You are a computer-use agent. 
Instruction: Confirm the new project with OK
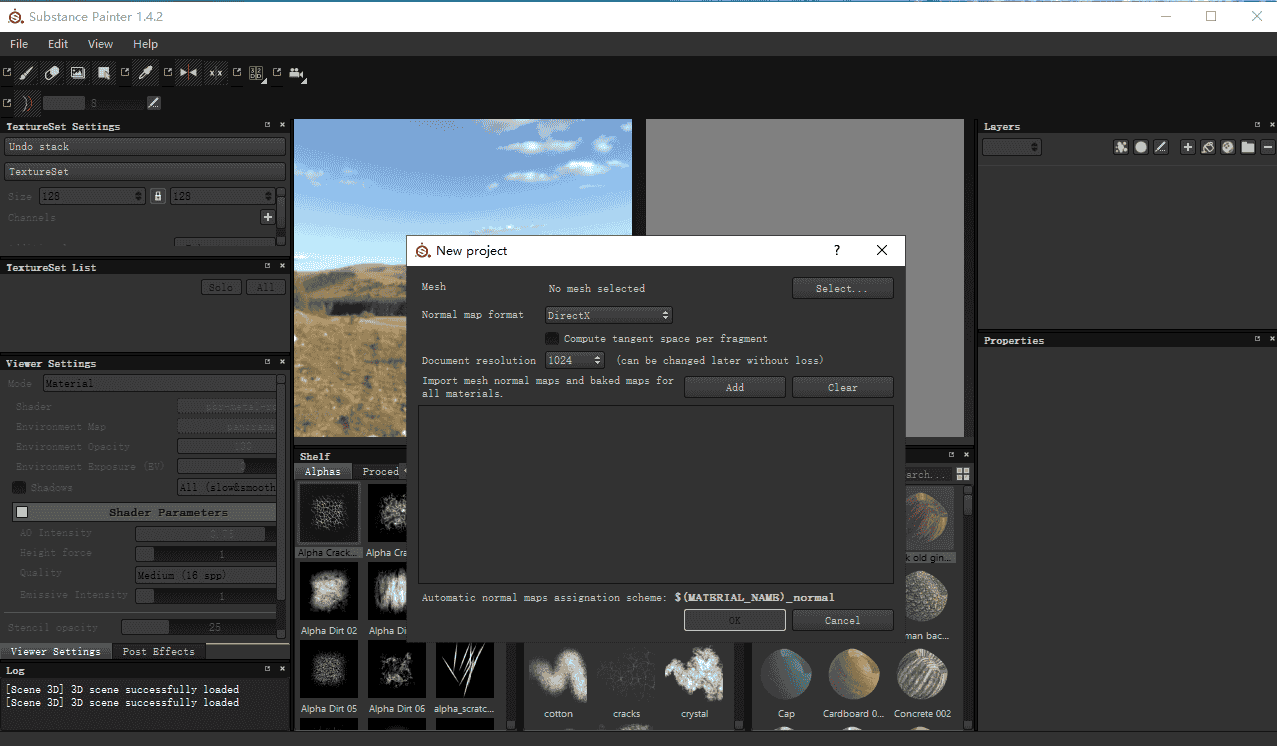(734, 620)
